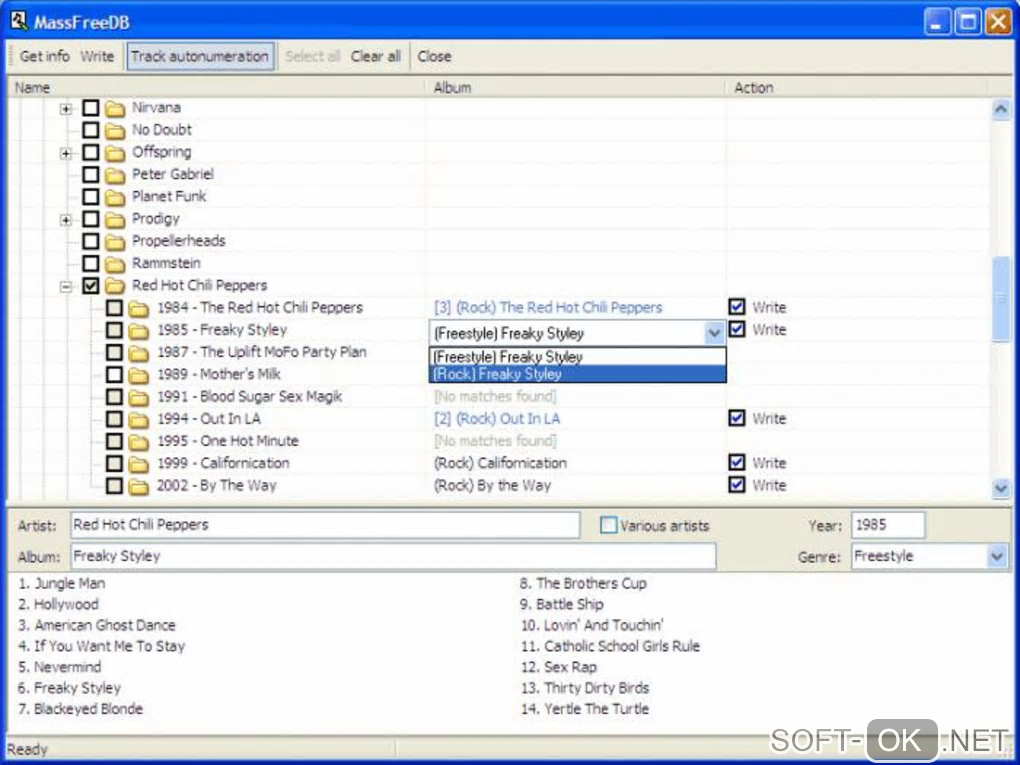This screenshot has width=1020, height=765.
Task: Open the Freaky Styley album combo arrow
Action: 714,333
